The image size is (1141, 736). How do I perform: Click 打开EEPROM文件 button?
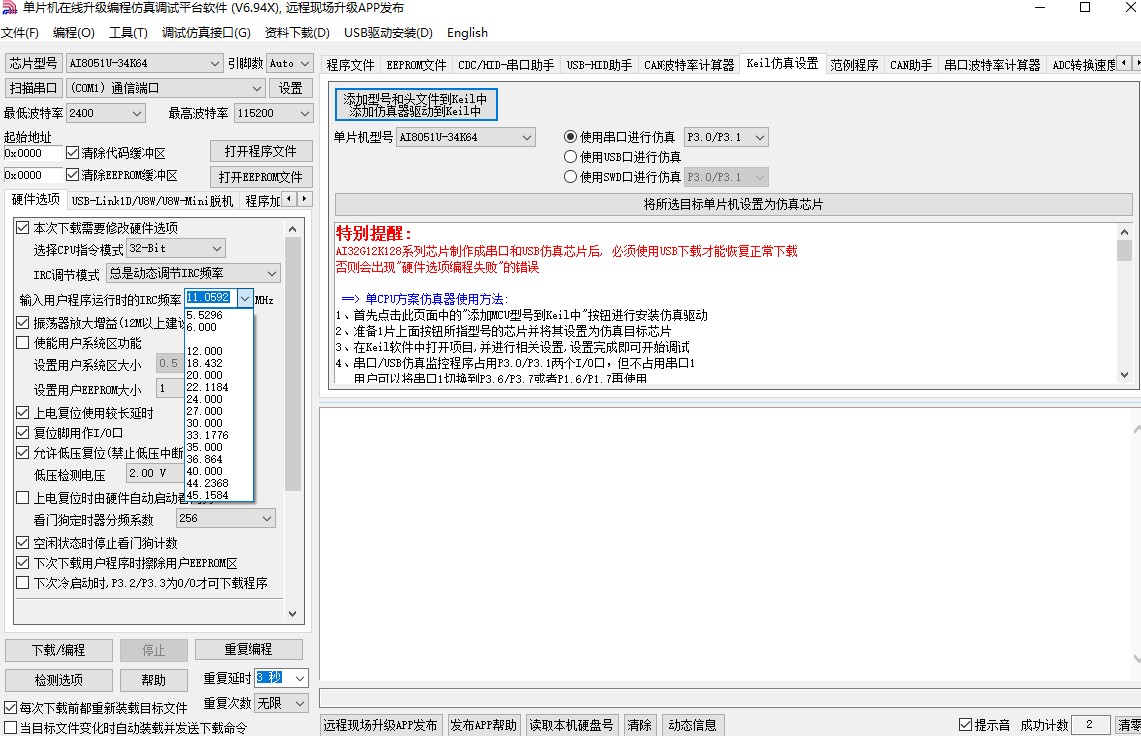pos(261,177)
